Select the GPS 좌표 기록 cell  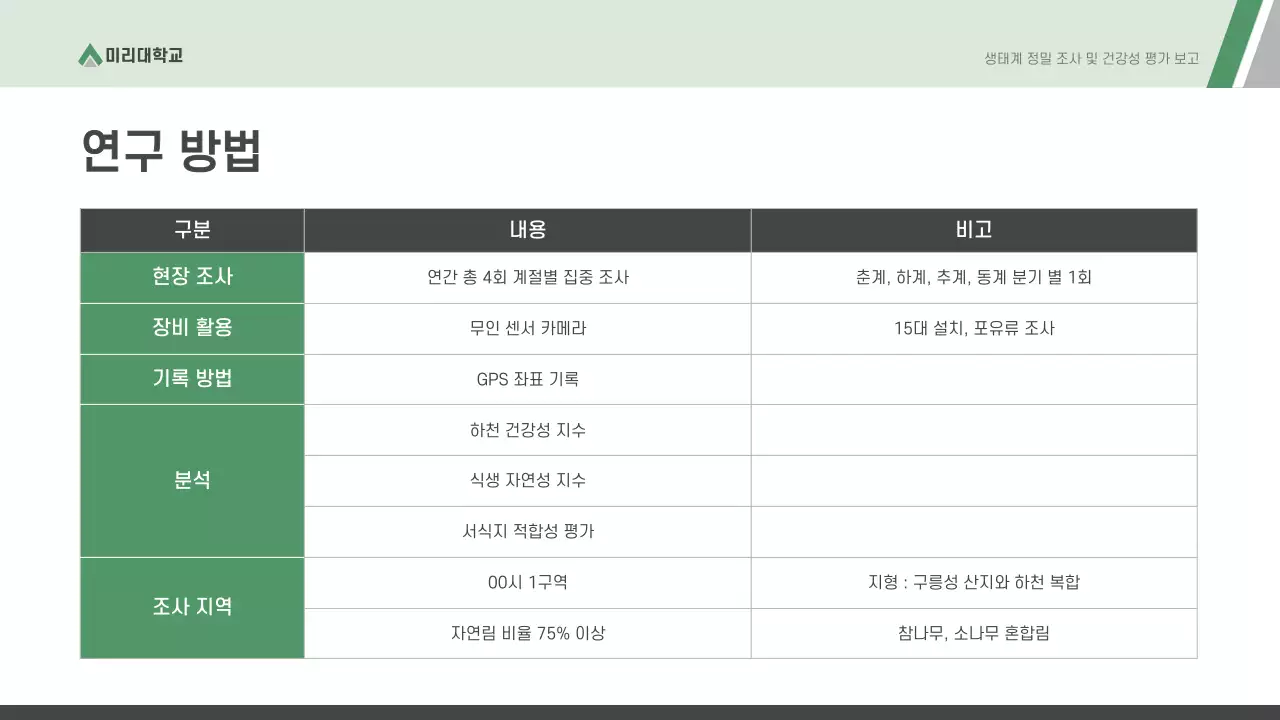(x=527, y=379)
